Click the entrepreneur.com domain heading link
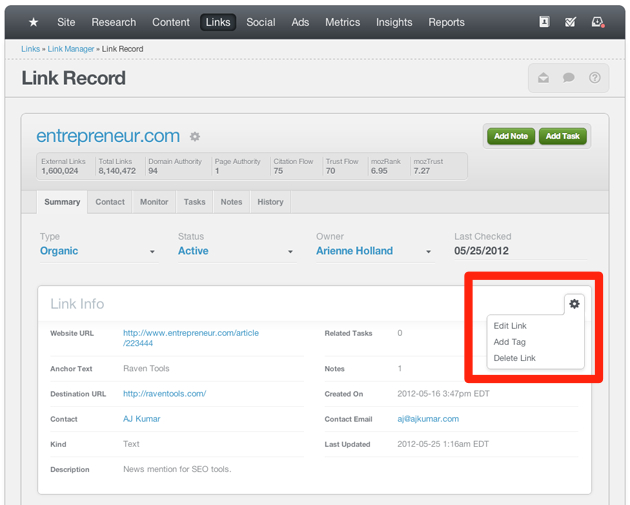The height and width of the screenshot is (505, 630). pos(108,136)
